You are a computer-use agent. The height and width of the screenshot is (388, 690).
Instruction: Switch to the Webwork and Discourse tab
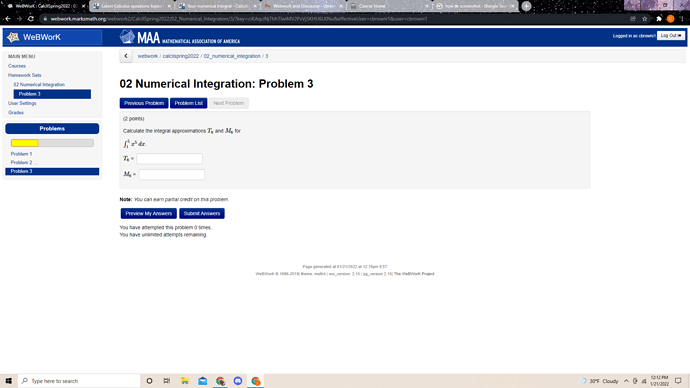(x=303, y=6)
